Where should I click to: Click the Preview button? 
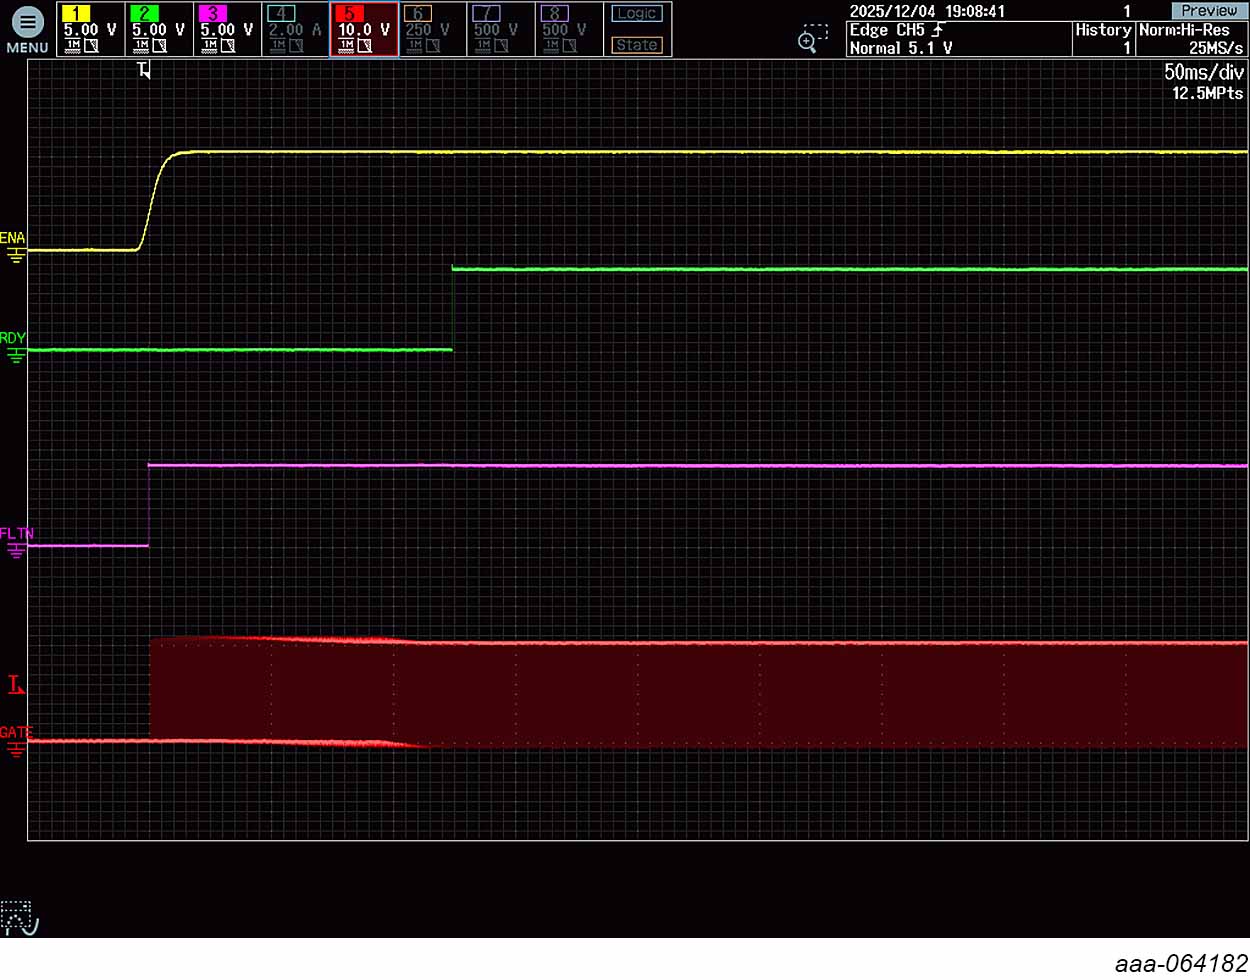(1208, 10)
